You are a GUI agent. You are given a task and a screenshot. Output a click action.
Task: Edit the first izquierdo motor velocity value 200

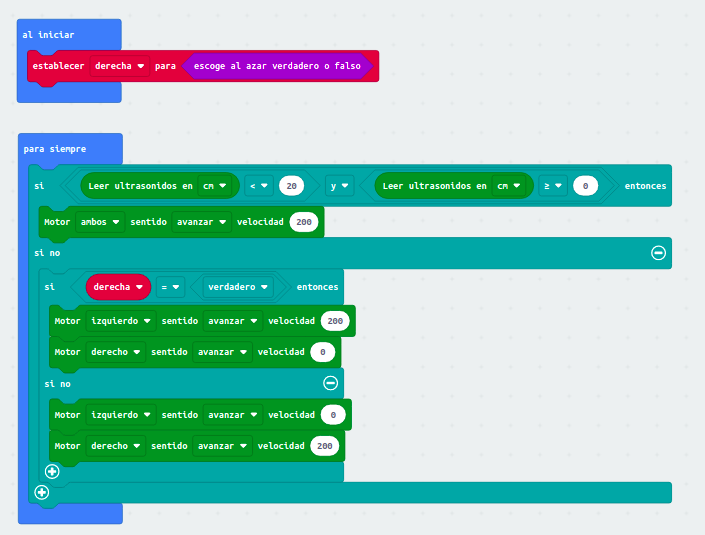pos(335,321)
